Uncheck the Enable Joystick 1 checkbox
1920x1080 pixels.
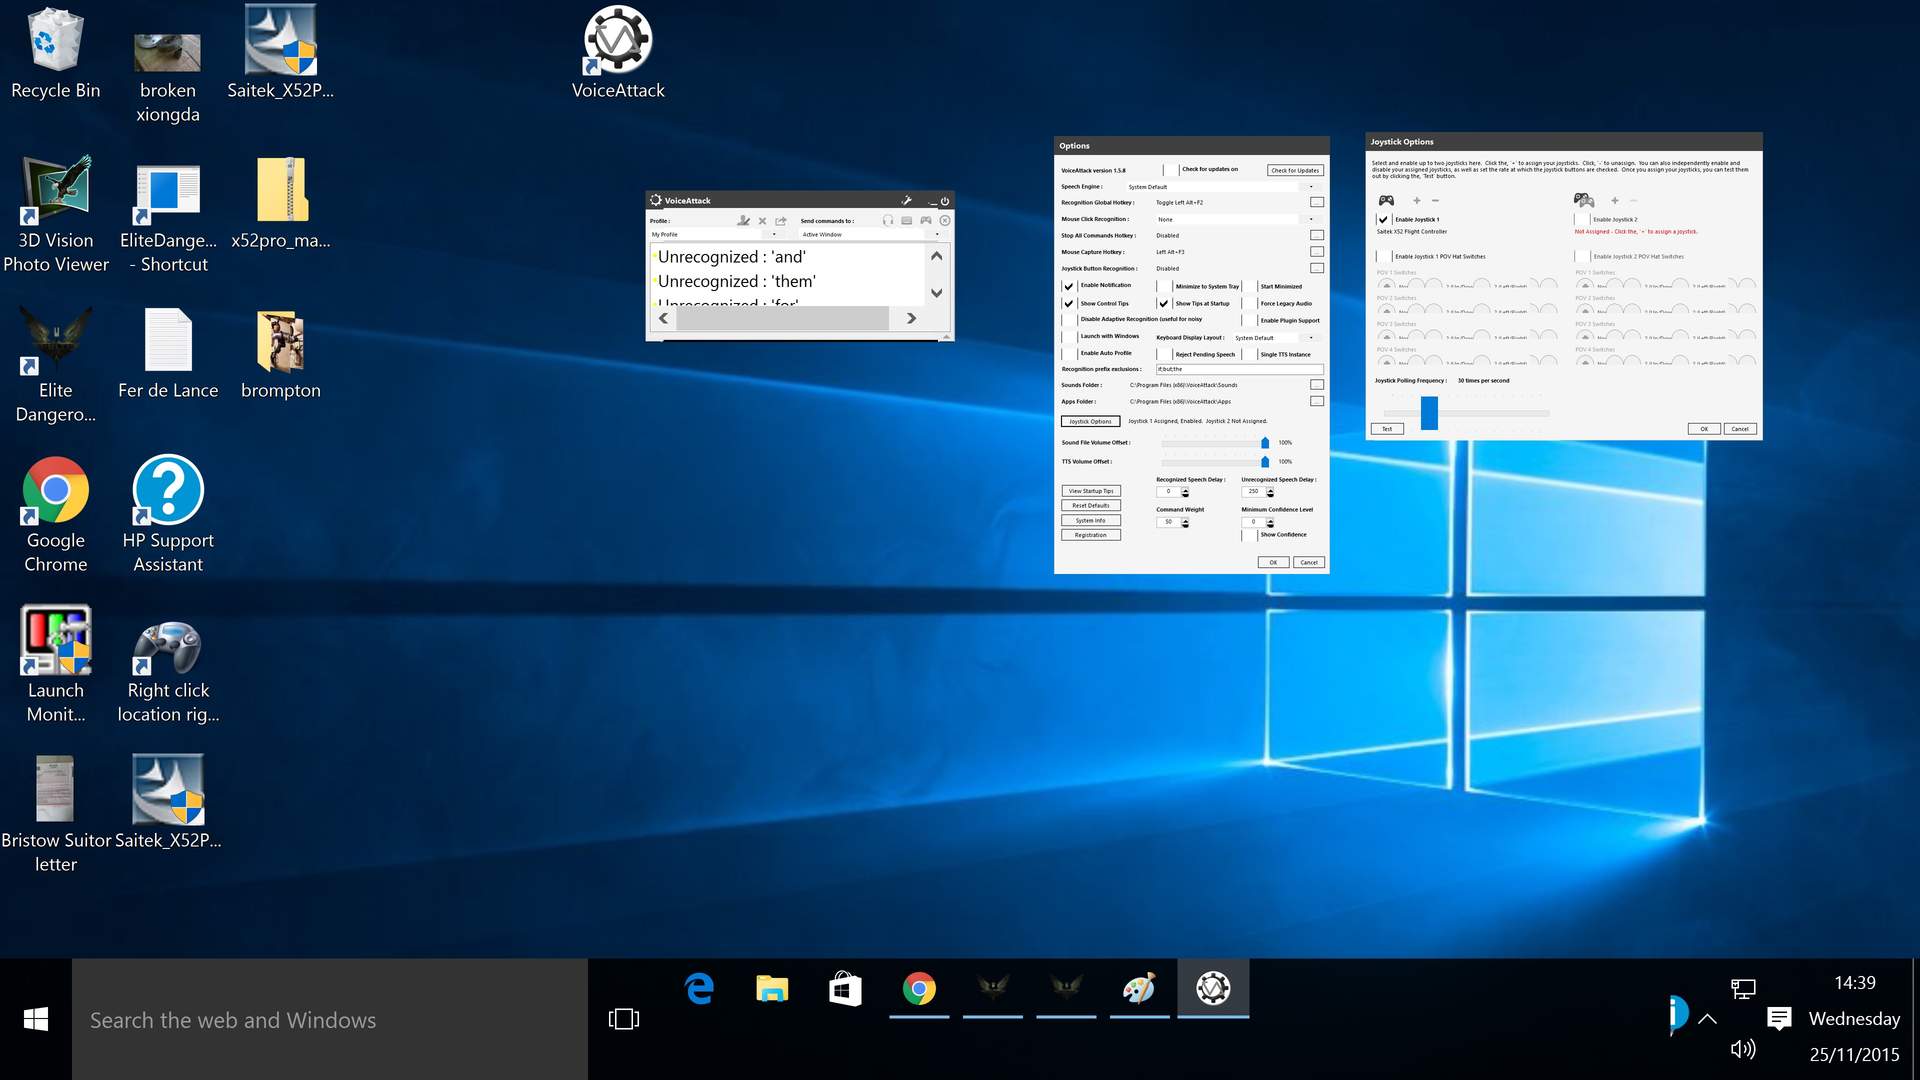(x=1383, y=219)
